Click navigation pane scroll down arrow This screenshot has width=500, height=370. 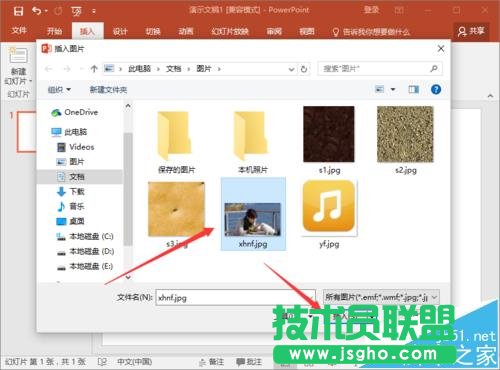[x=128, y=277]
